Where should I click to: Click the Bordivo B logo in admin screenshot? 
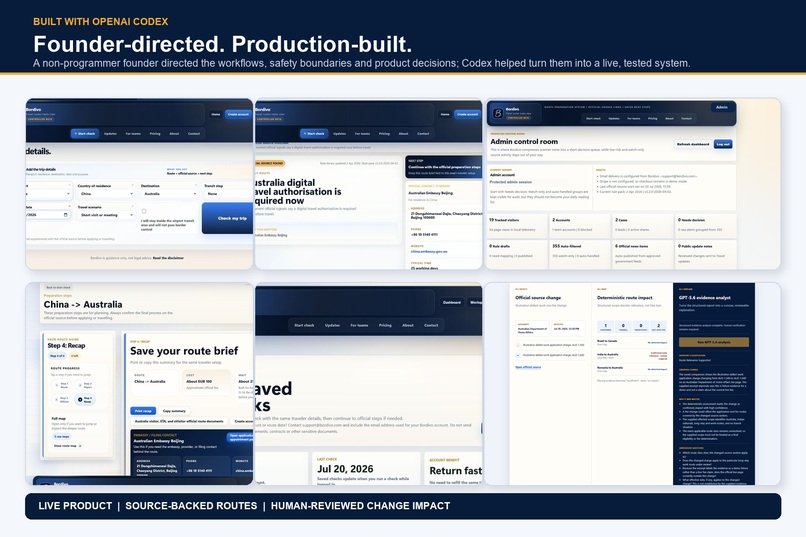[498, 113]
